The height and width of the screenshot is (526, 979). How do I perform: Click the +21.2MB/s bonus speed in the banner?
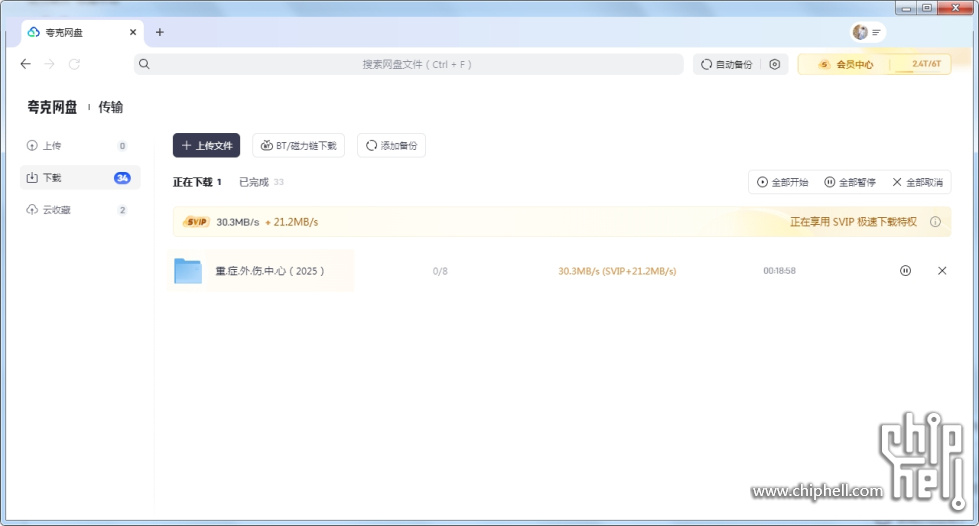292,222
